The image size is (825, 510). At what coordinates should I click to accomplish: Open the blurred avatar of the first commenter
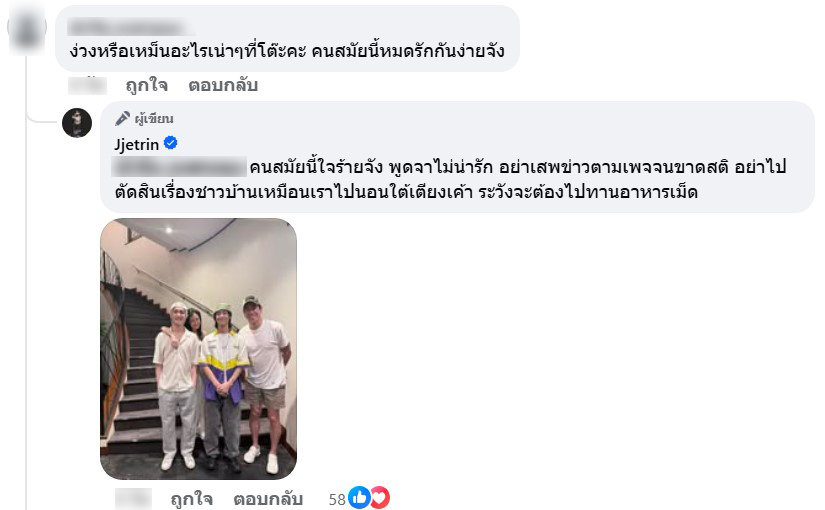pyautogui.click(x=26, y=29)
